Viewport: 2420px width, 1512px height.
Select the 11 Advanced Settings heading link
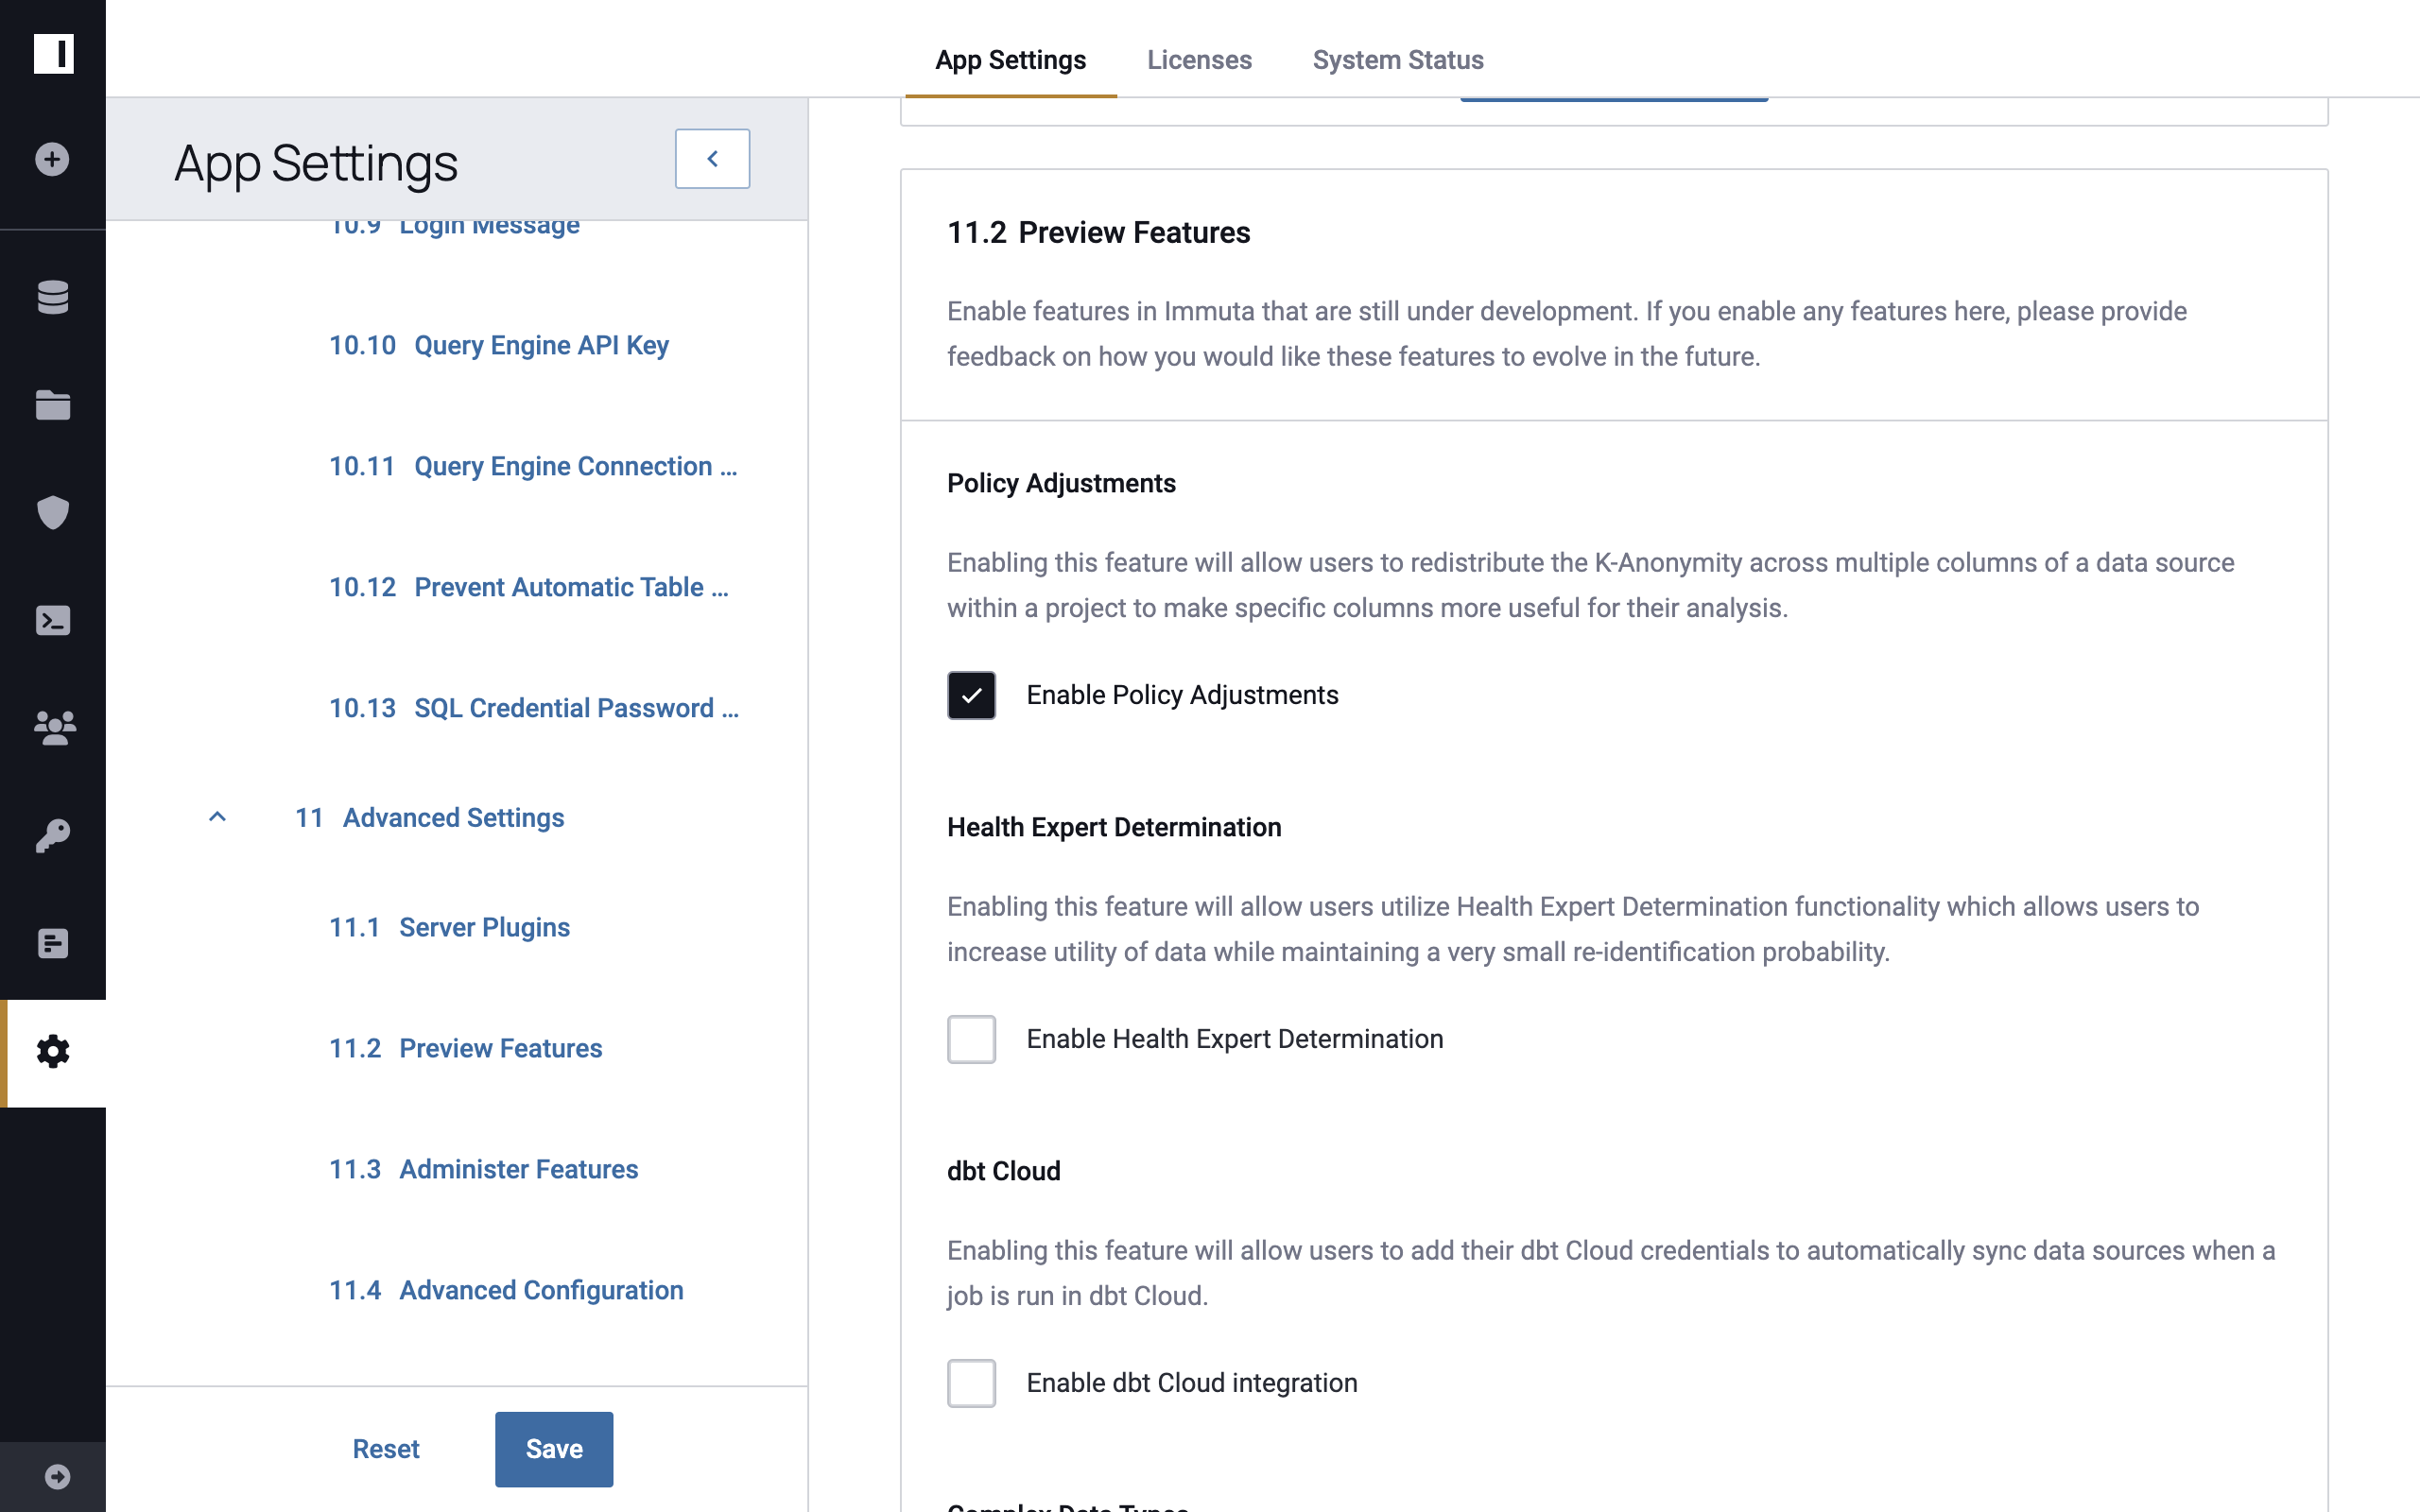click(429, 817)
